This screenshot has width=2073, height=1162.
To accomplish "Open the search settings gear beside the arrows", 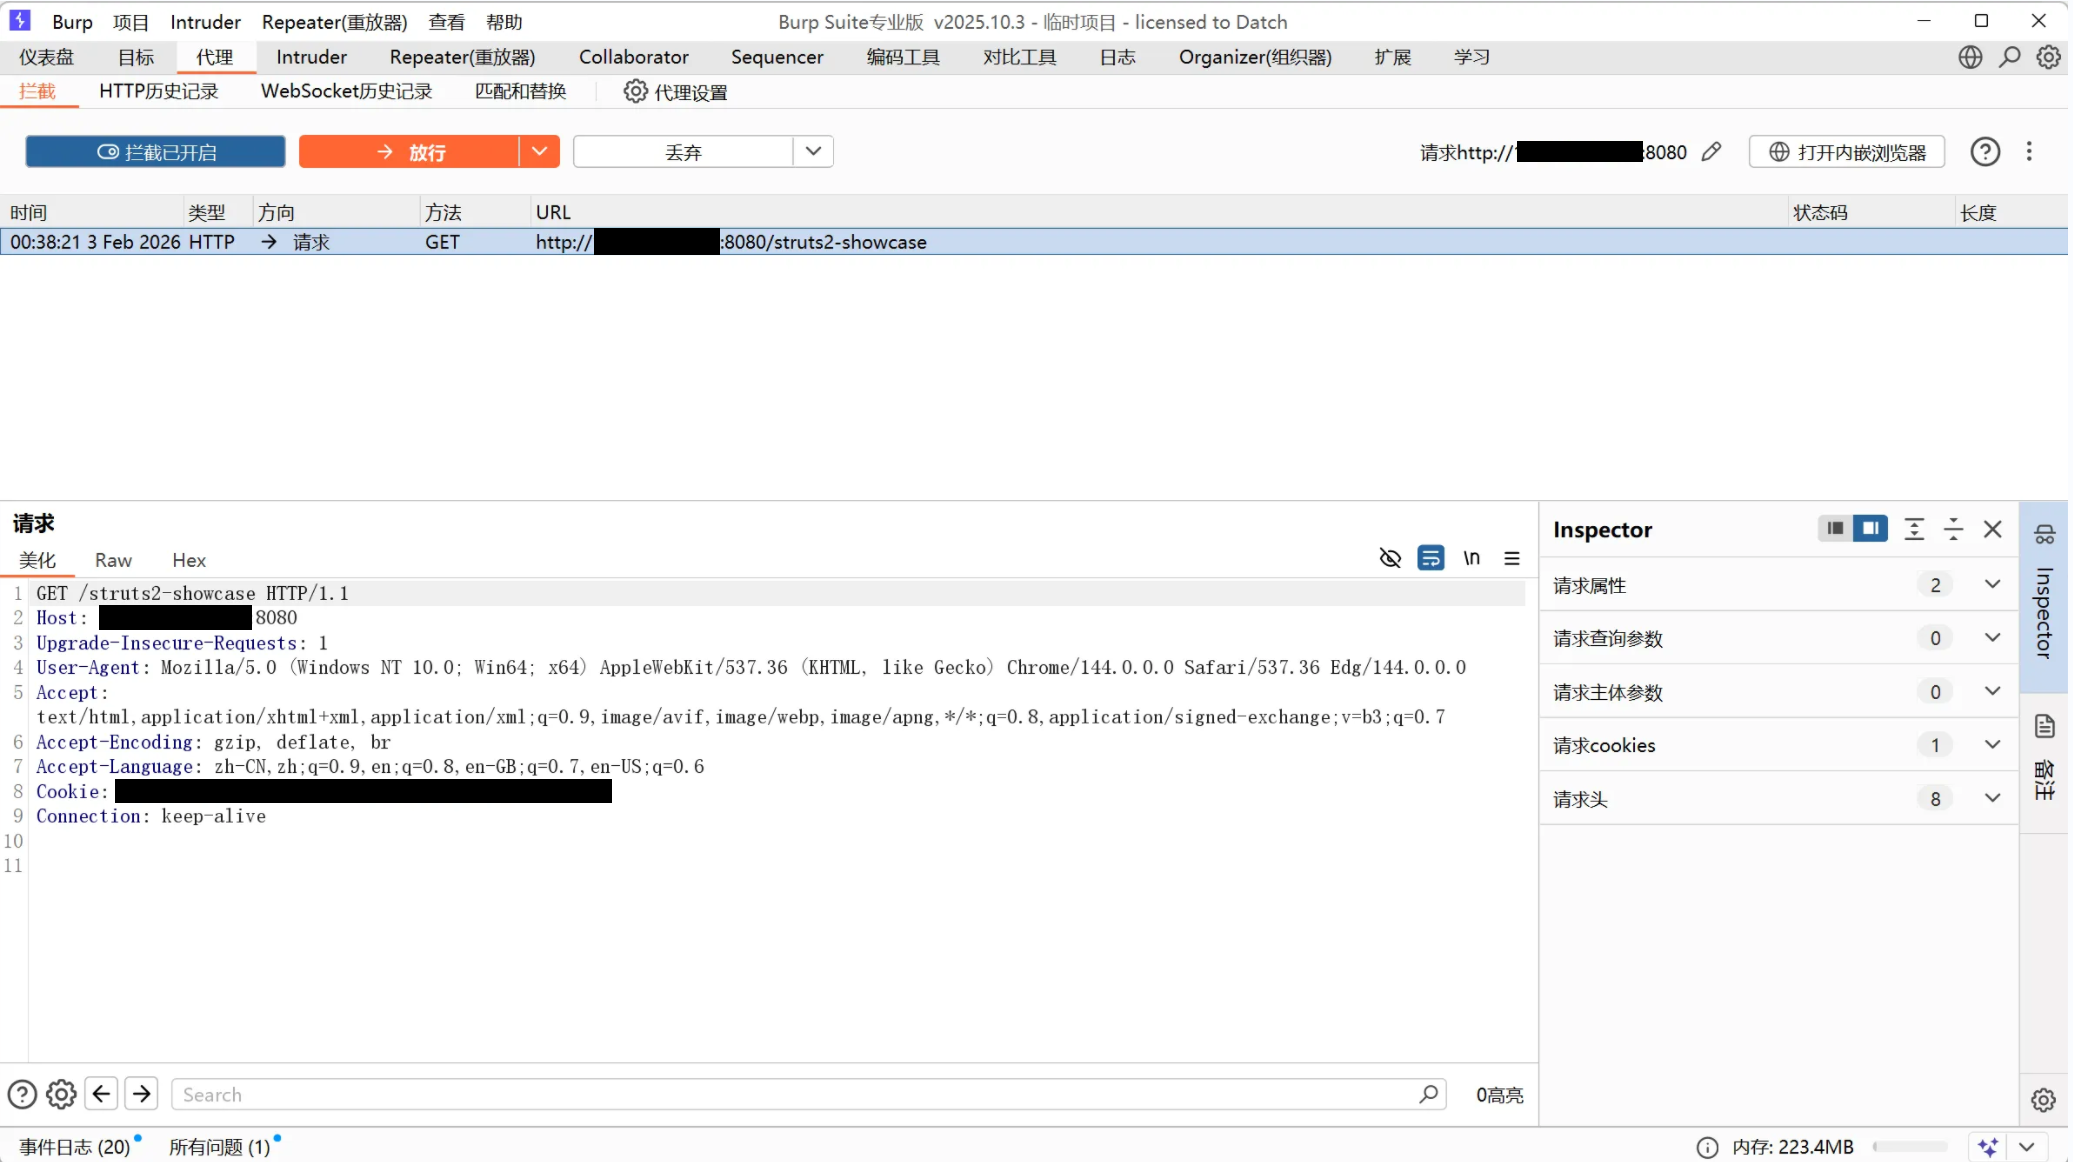I will coord(61,1094).
